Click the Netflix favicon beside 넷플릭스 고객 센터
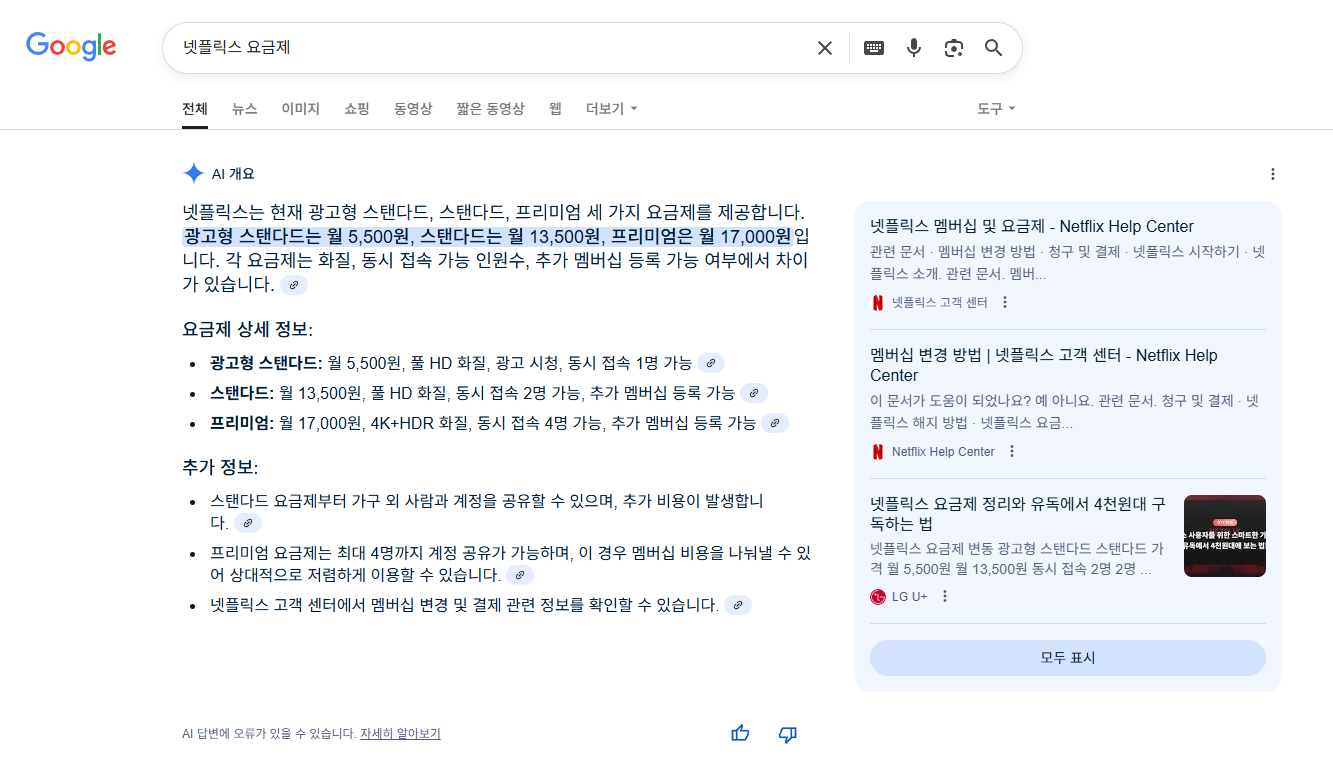Viewport: 1333px width, 757px height. pyautogui.click(x=878, y=302)
